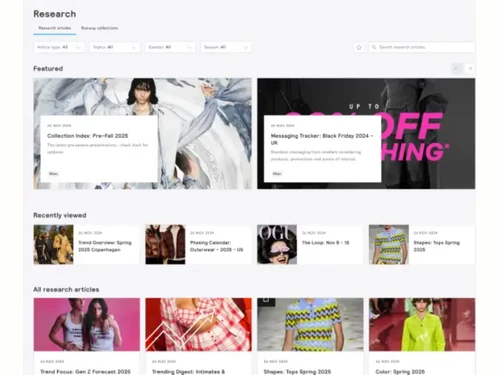
Task: Open the Season filter dropdown
Action: (x=226, y=47)
